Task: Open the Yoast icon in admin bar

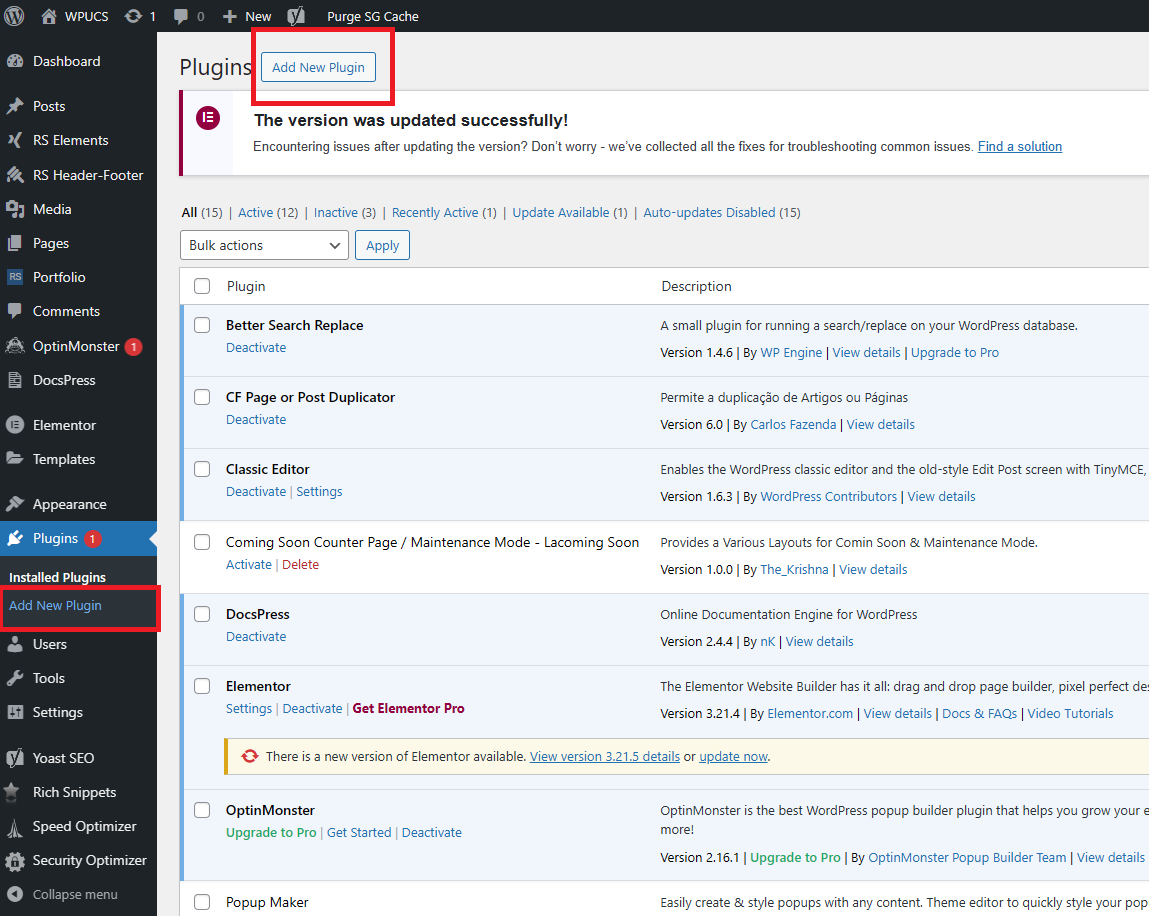Action: (x=296, y=16)
